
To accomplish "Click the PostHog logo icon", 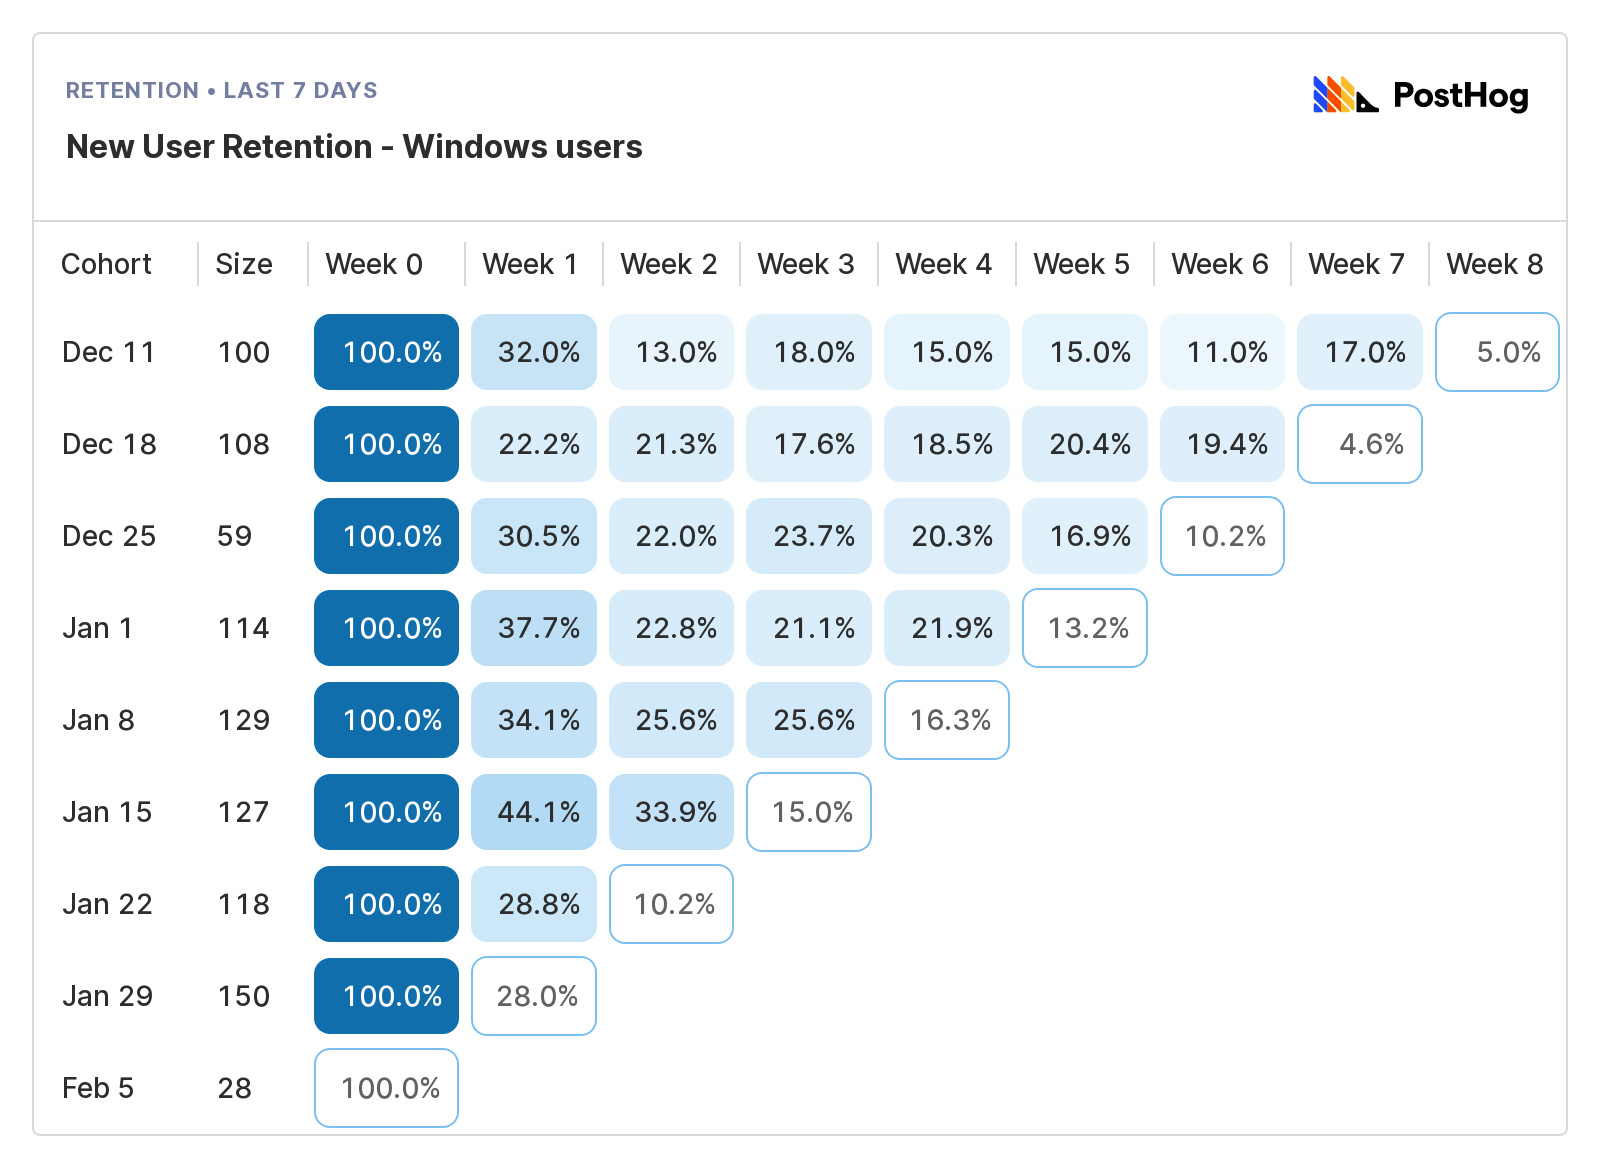I will click(1345, 95).
